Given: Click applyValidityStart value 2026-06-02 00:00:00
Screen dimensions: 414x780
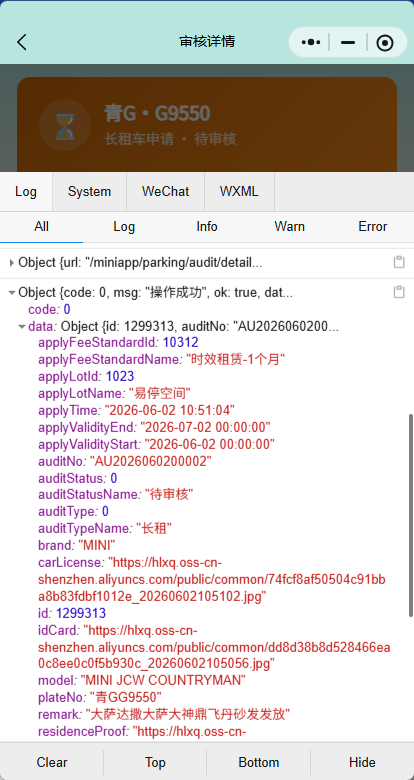Looking at the screenshot, I should pyautogui.click(x=209, y=444).
